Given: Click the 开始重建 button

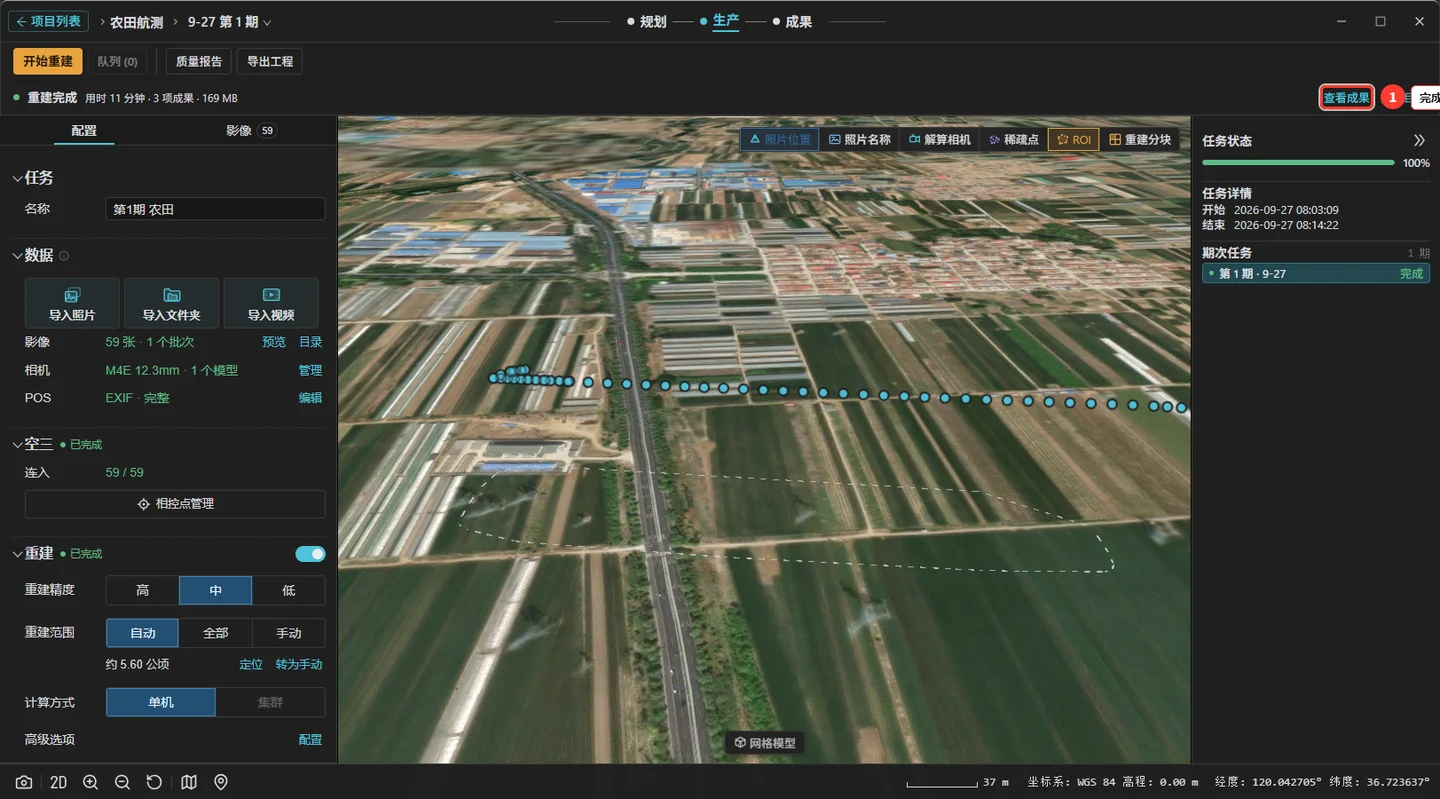Looking at the screenshot, I should pos(48,61).
